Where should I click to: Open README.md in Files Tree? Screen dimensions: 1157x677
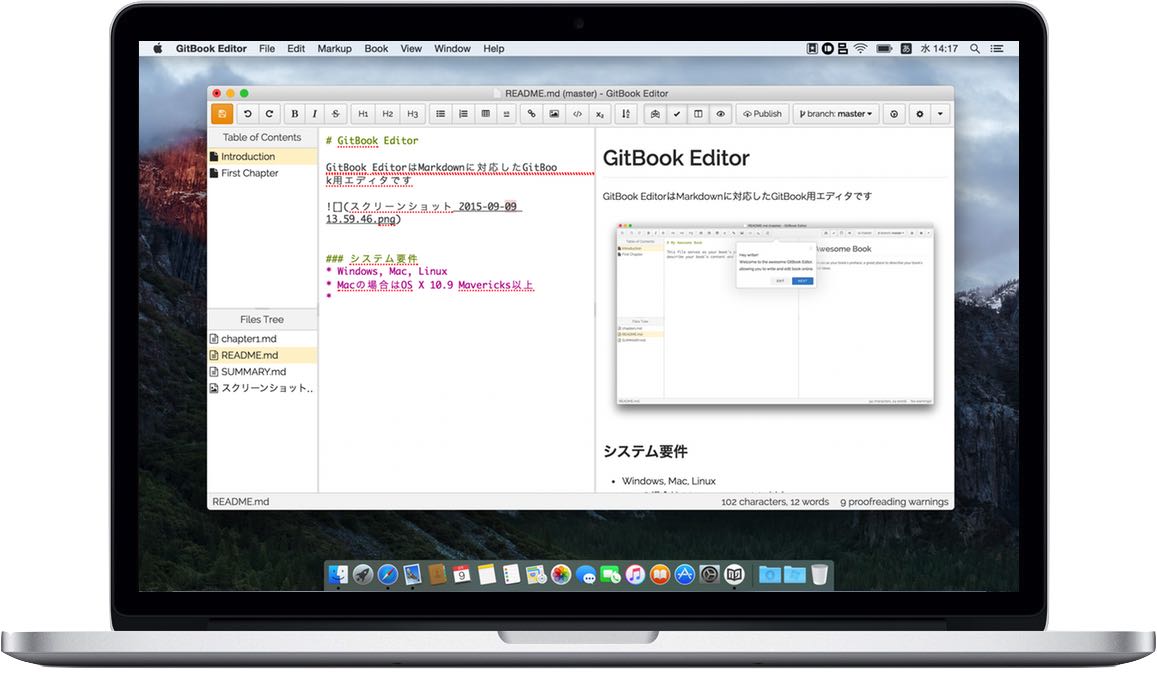click(x=263, y=355)
